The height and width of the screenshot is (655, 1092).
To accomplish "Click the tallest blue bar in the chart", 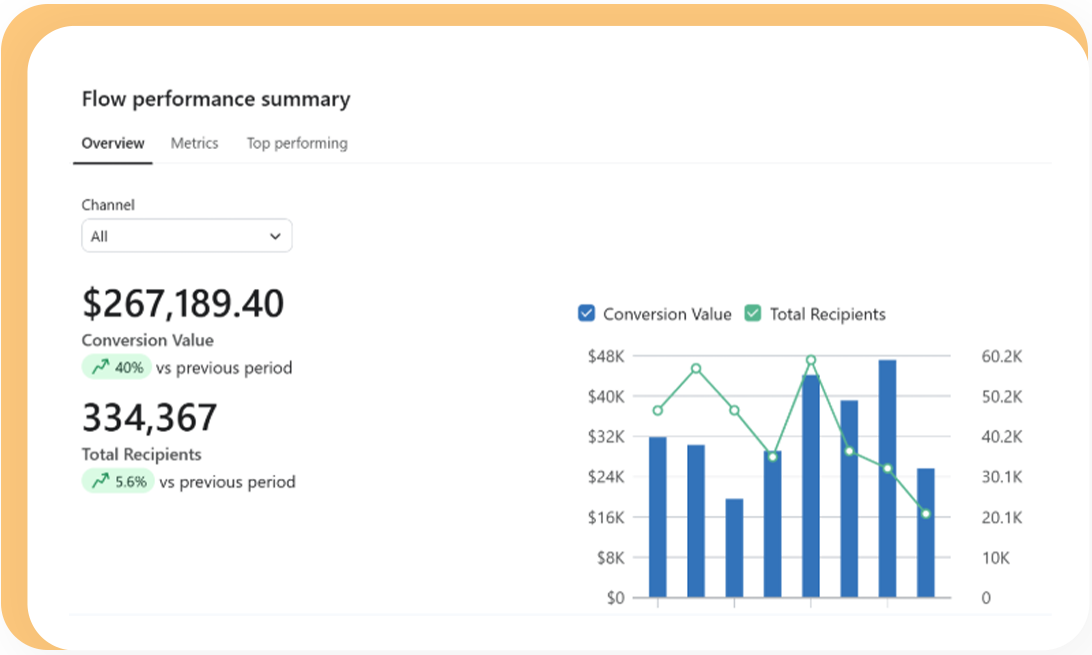I will click(887, 480).
